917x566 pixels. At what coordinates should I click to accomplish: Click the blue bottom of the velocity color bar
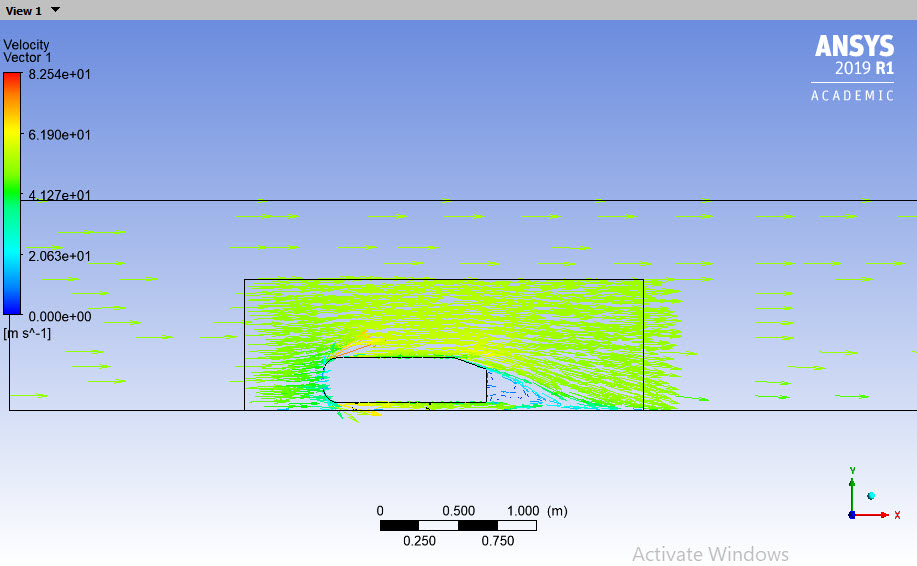pos(11,309)
